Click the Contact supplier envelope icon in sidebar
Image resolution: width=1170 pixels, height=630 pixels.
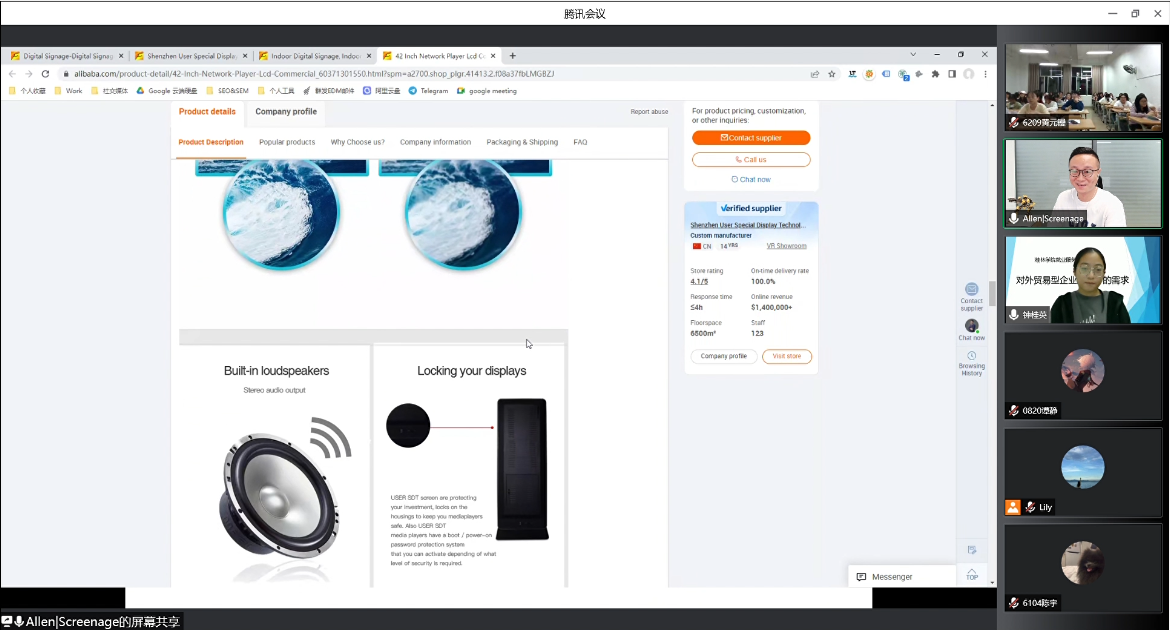(x=971, y=291)
